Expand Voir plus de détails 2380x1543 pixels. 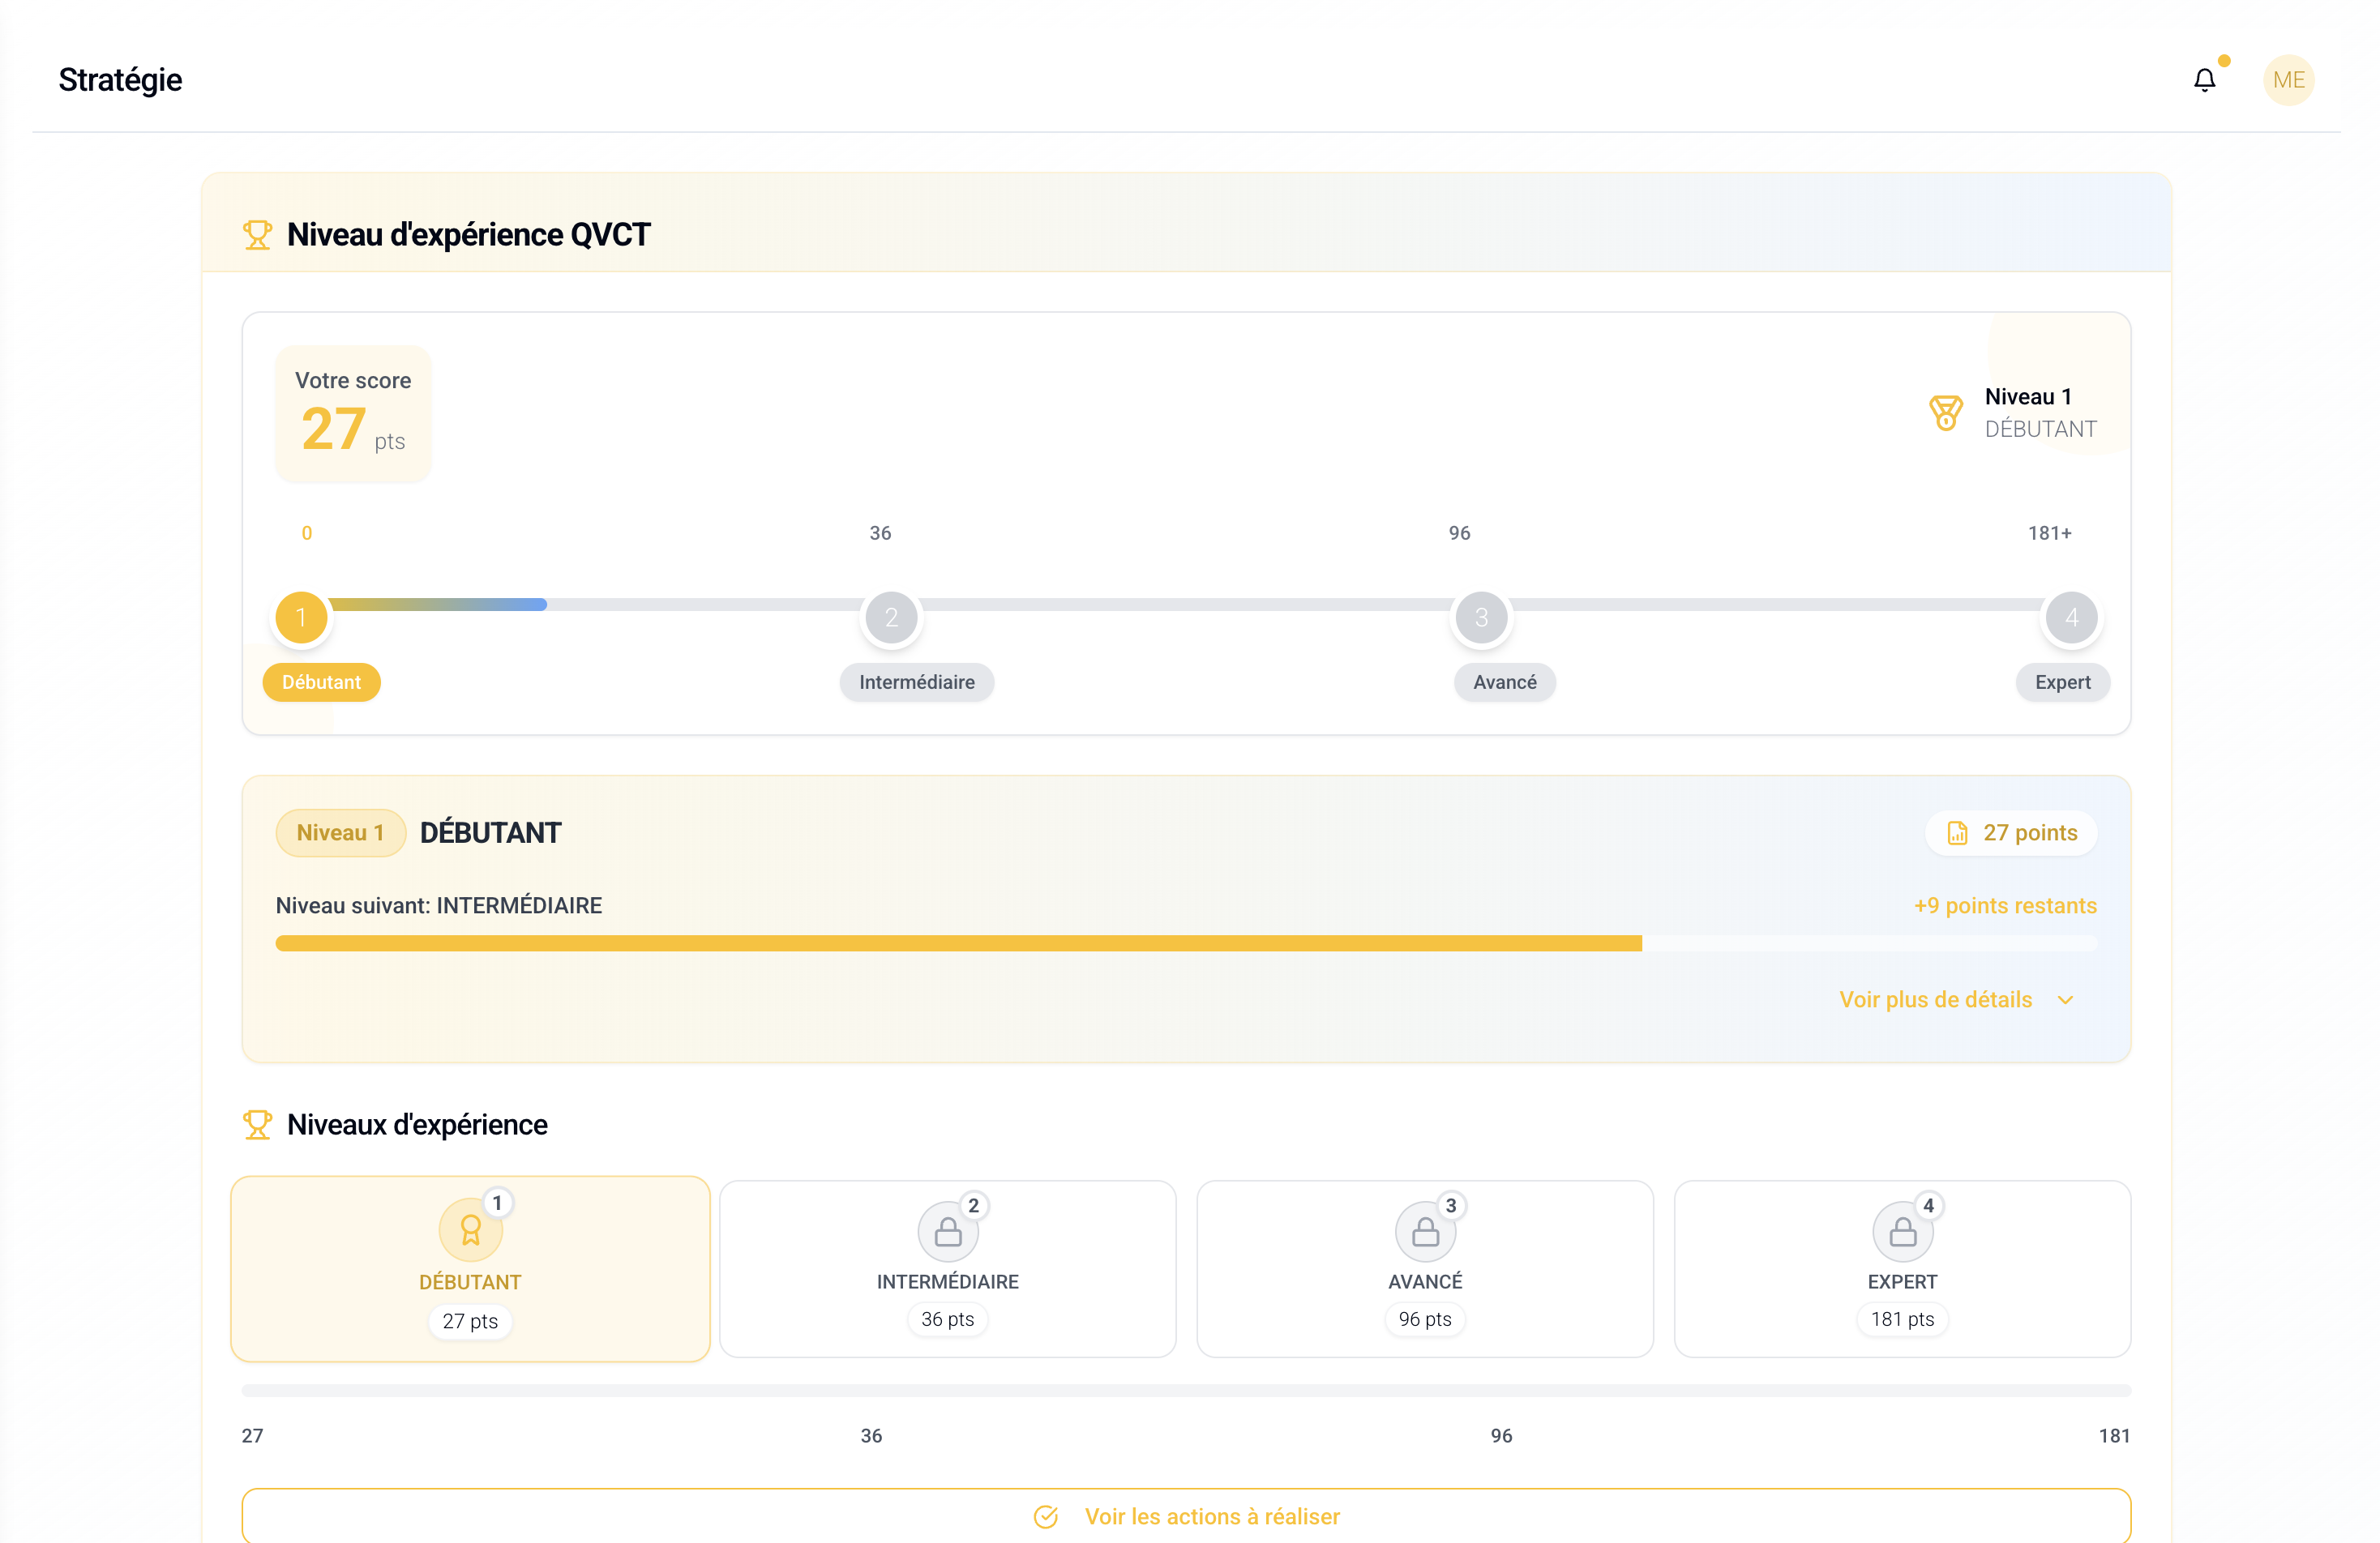coord(1956,1000)
